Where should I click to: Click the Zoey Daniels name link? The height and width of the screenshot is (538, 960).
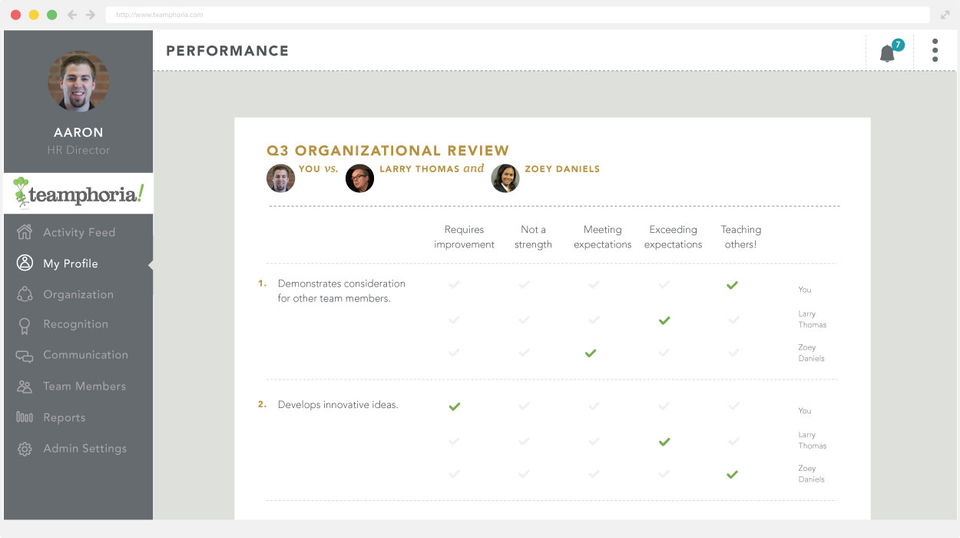(x=562, y=170)
